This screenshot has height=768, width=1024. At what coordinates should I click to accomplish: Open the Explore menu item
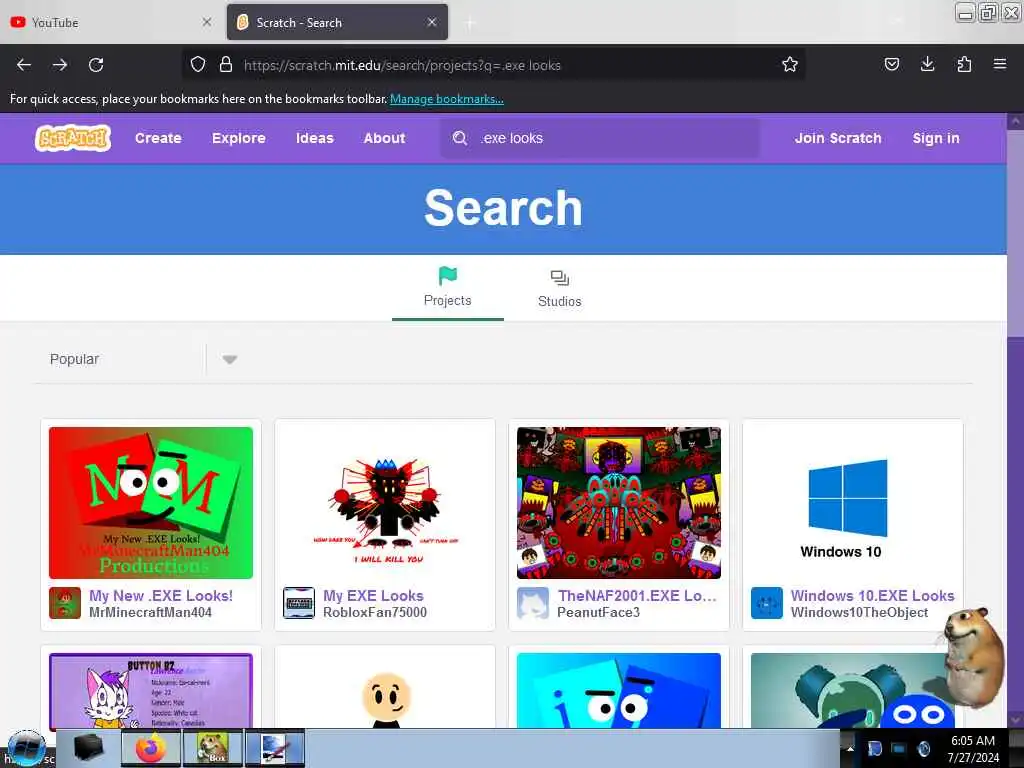[238, 138]
